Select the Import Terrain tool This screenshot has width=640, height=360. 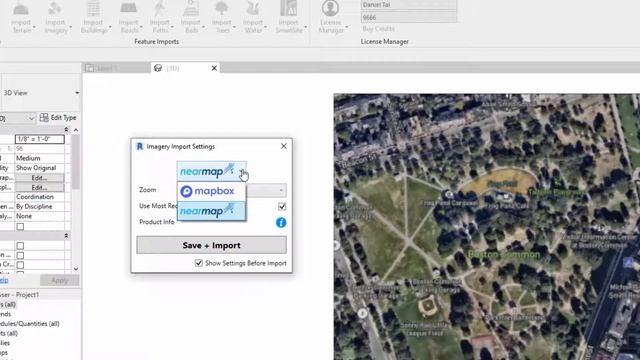(21, 17)
